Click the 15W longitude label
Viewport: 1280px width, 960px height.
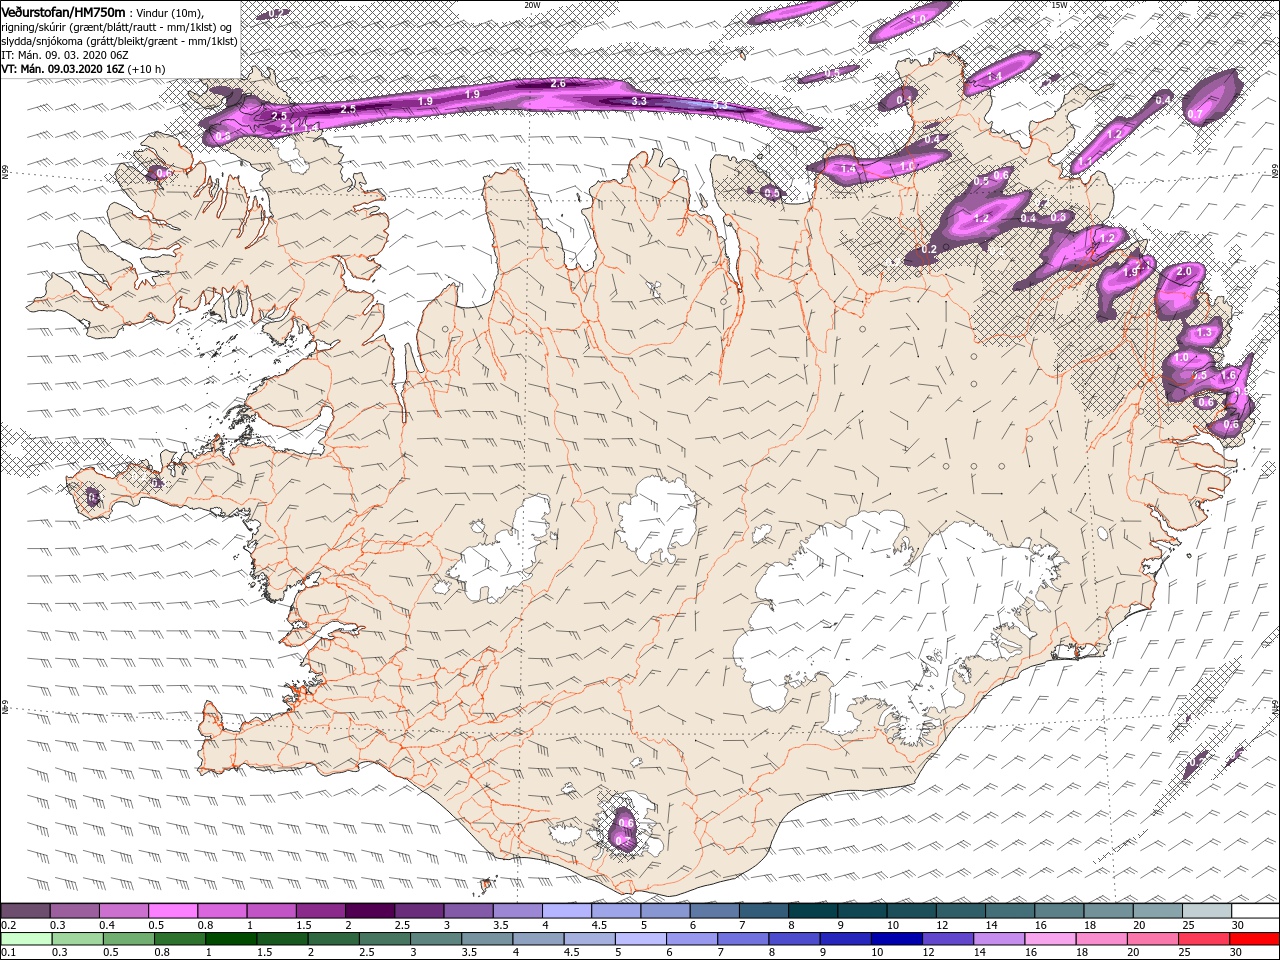1060,5
